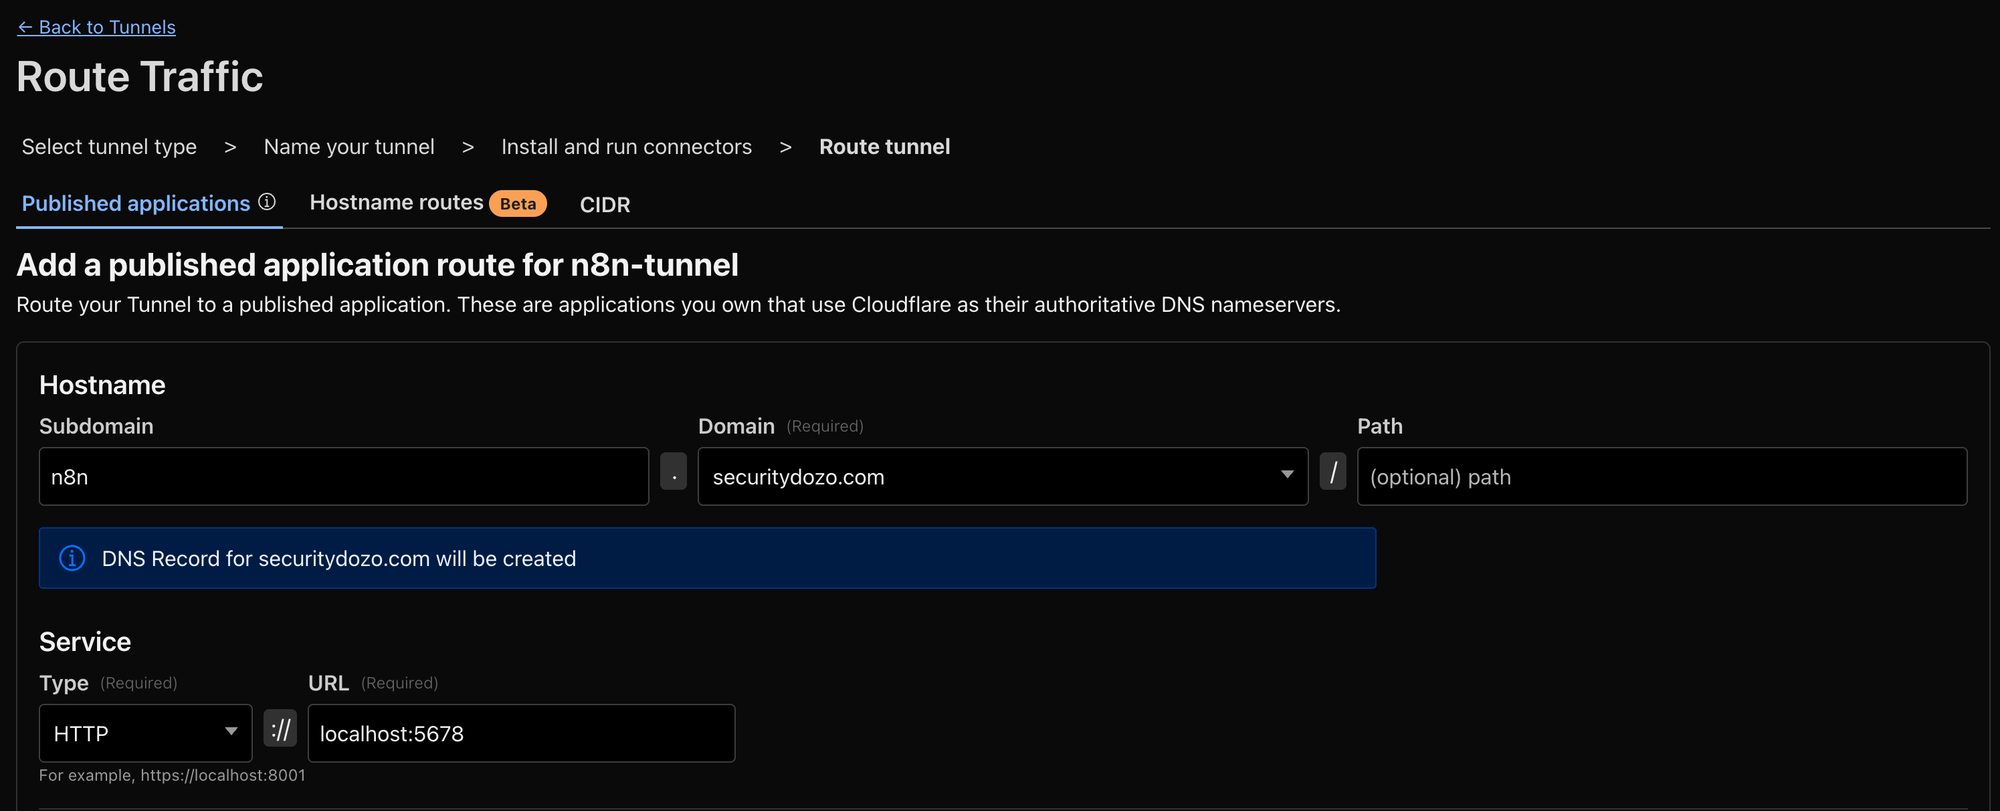Viewport: 2000px width, 811px height.
Task: Open the Published applications tab
Action: pyautogui.click(x=136, y=203)
